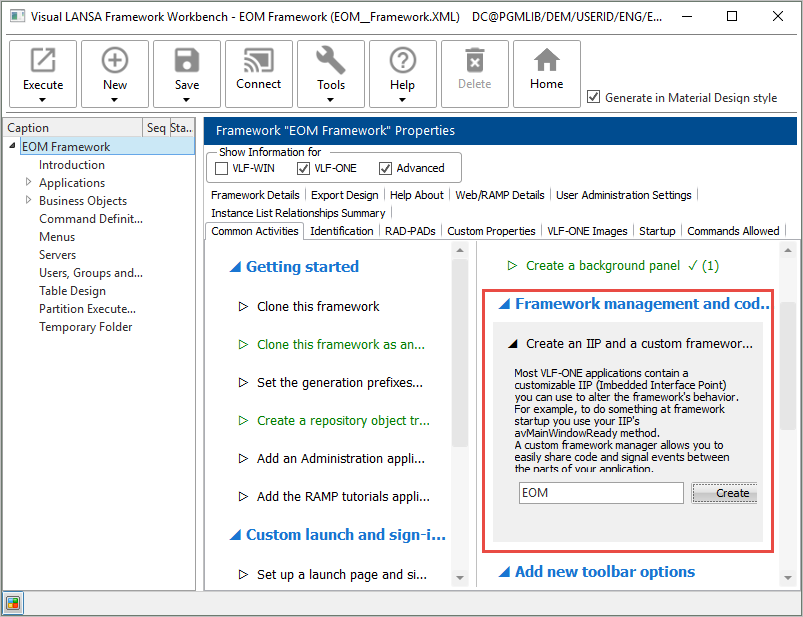803x617 pixels.
Task: Open the Help dropdown arrow
Action: coord(403,100)
